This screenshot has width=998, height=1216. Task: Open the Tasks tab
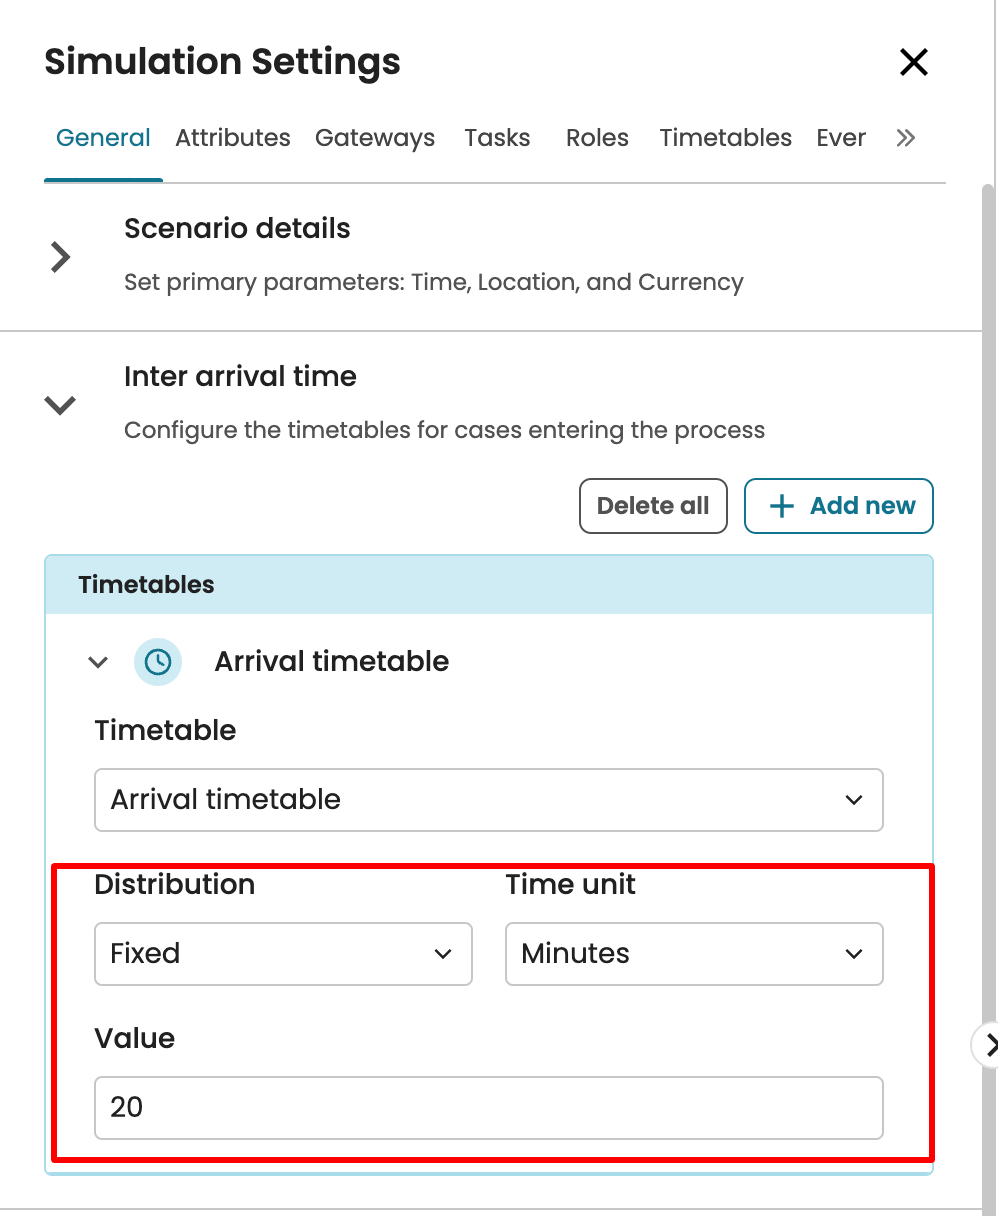point(497,138)
